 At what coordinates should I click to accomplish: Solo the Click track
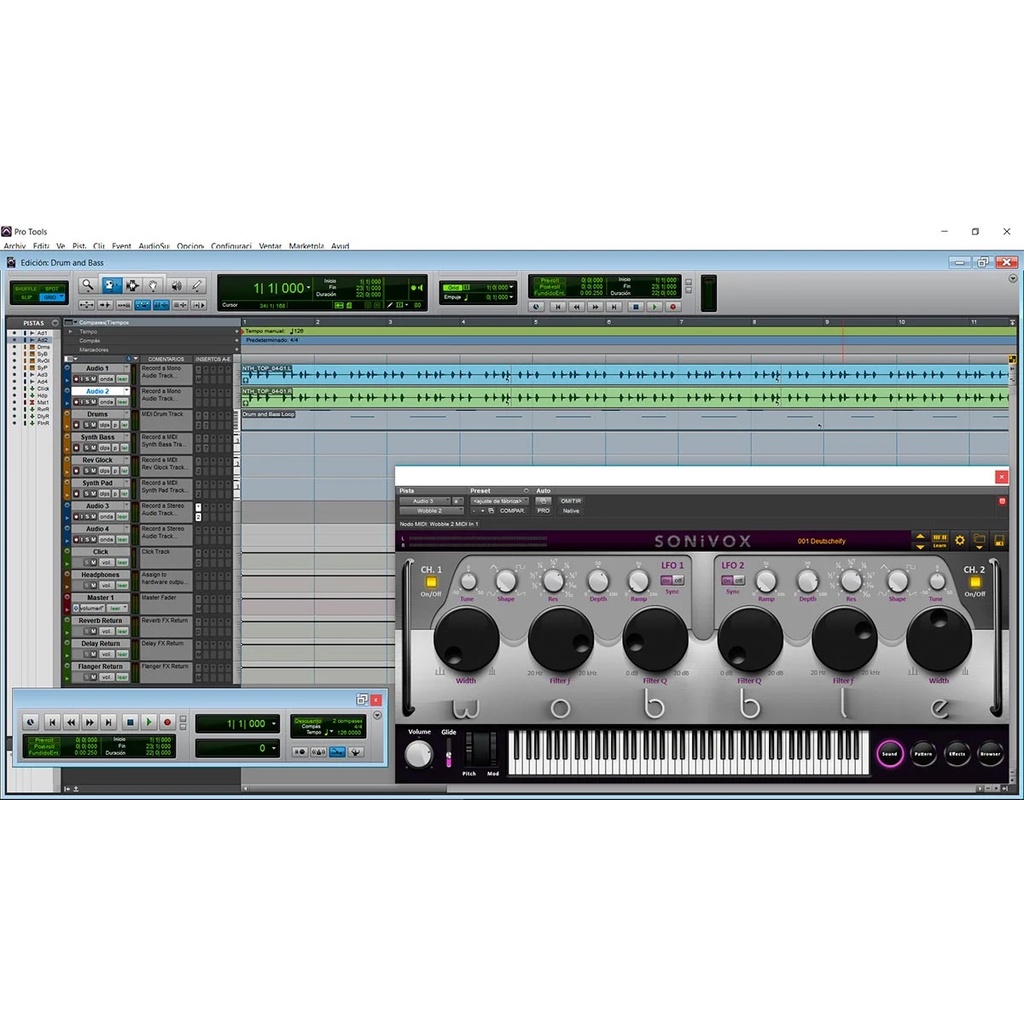click(x=86, y=562)
